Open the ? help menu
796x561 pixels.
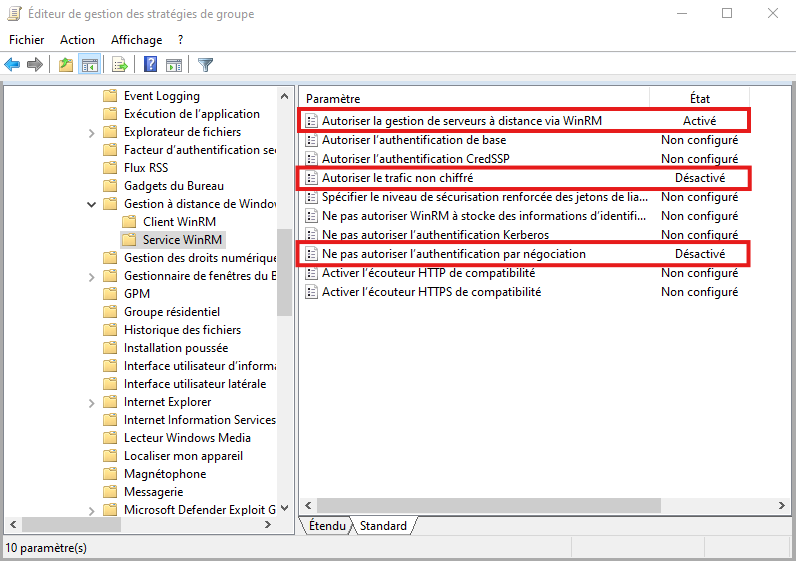tap(180, 40)
